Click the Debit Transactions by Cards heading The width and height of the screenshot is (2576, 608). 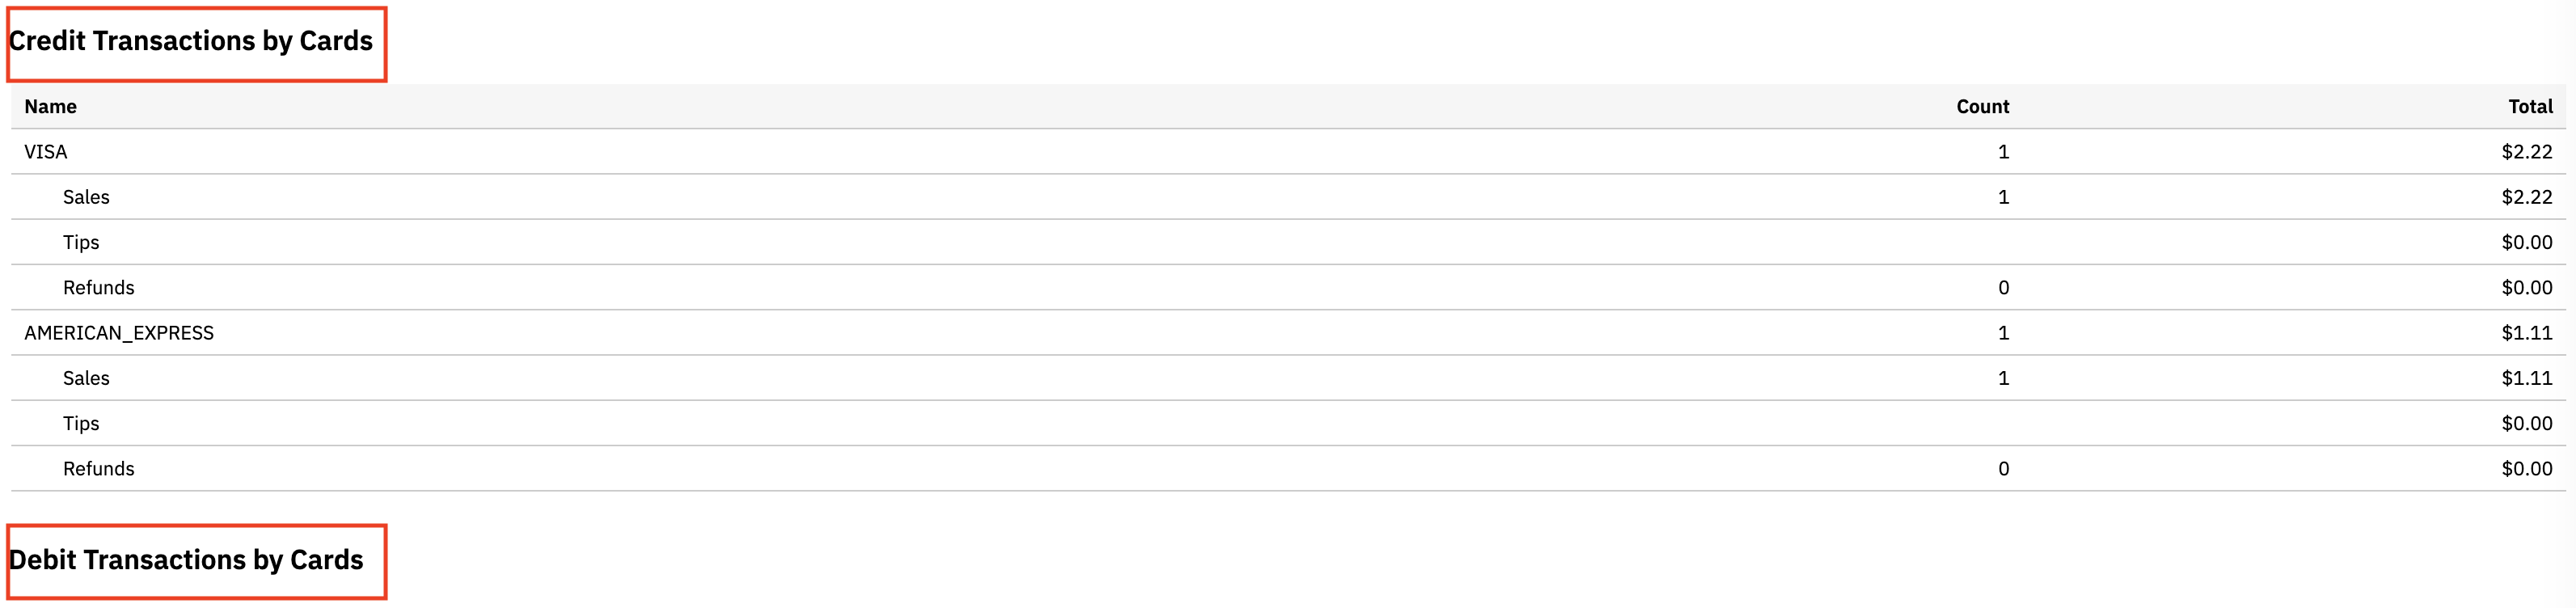tap(186, 560)
